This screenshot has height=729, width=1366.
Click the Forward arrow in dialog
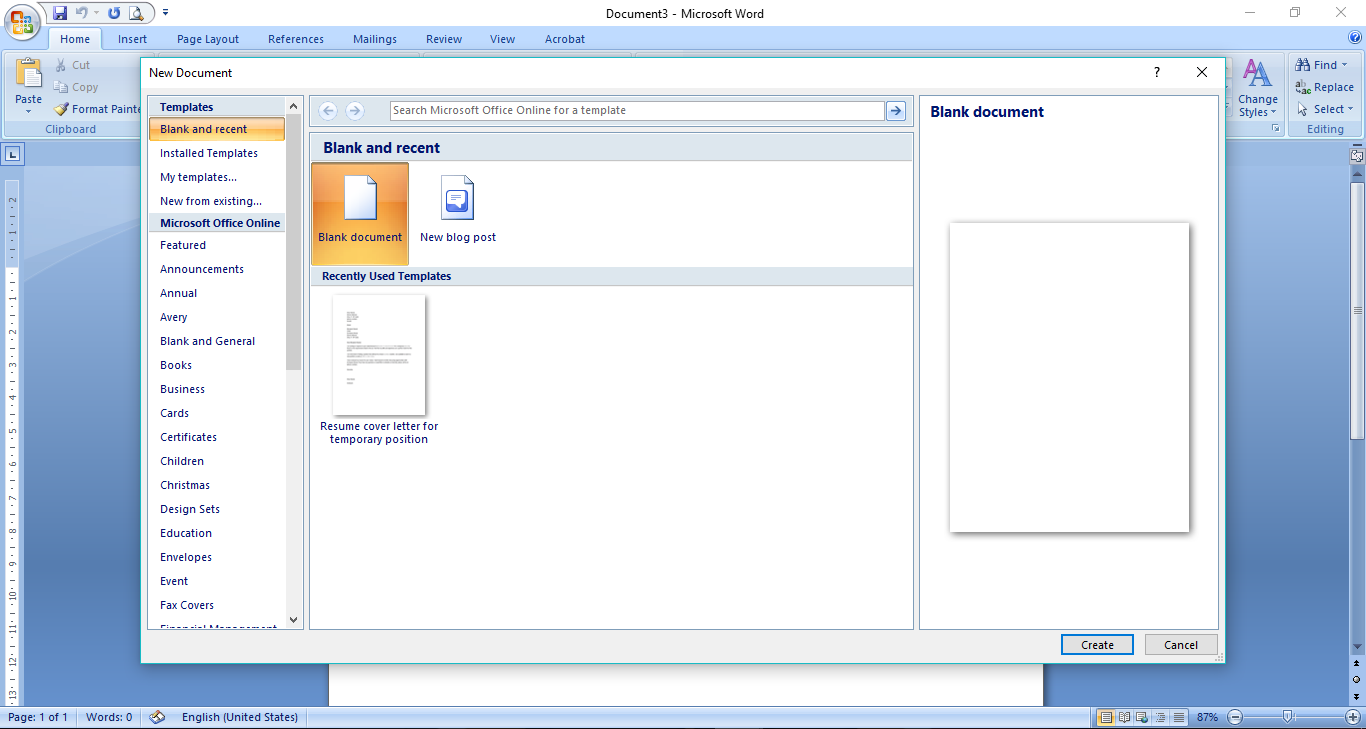pyautogui.click(x=355, y=110)
